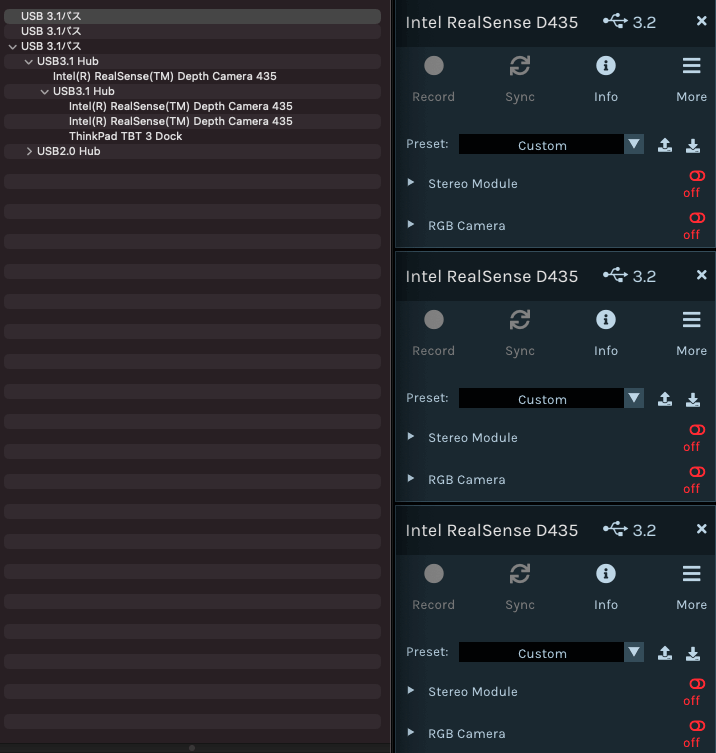716x753 pixels.
Task: Collapse the nested USB3.1 Hub node
Action: [x=45, y=91]
